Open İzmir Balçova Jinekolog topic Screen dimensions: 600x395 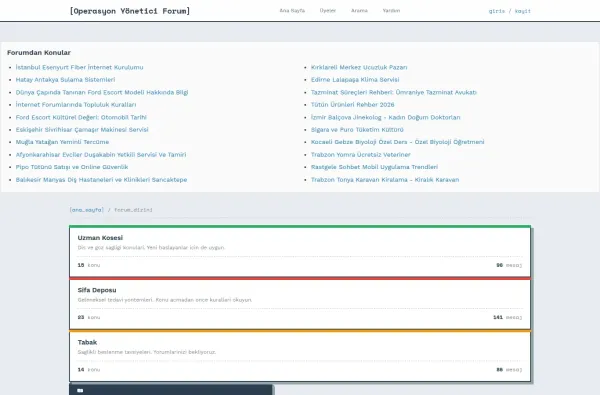385,117
